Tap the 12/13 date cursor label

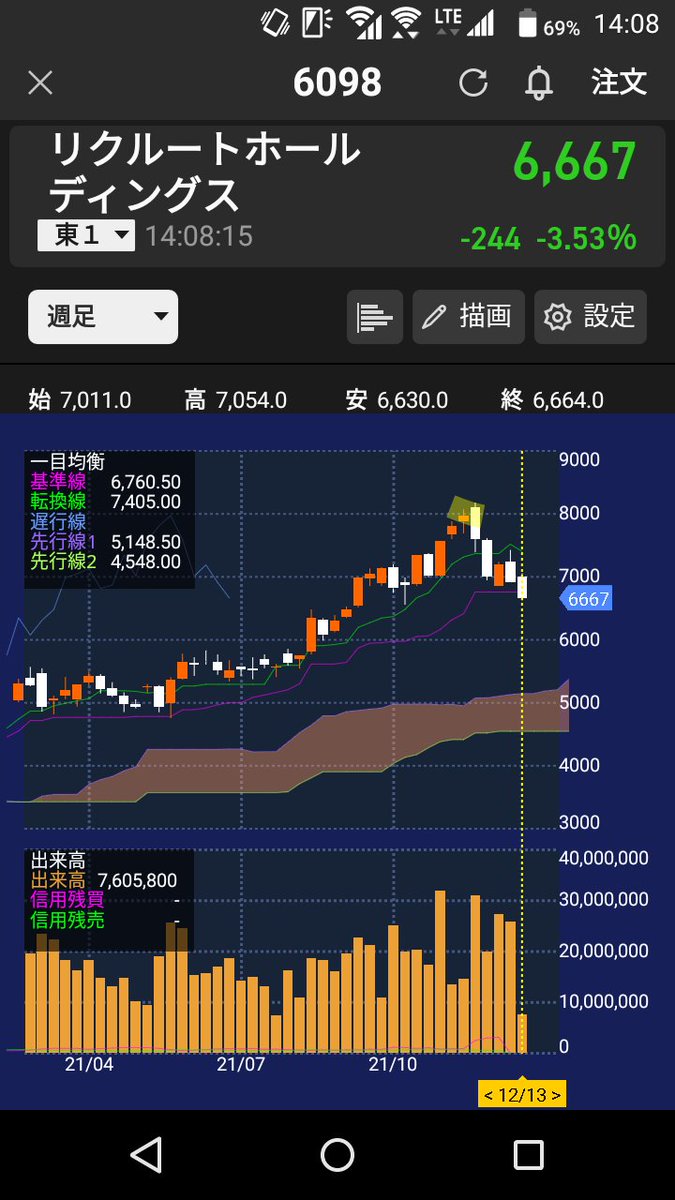click(522, 1094)
